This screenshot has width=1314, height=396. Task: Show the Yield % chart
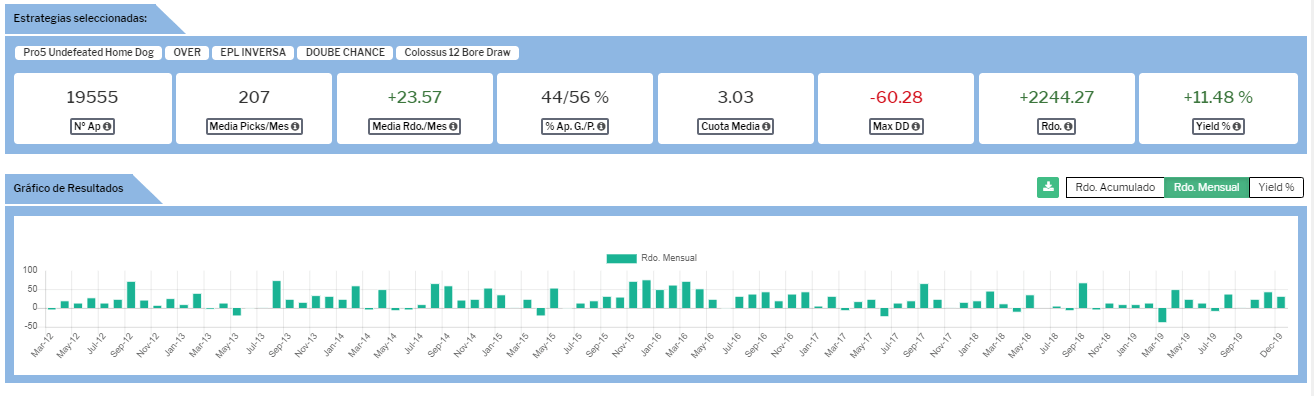[1276, 187]
